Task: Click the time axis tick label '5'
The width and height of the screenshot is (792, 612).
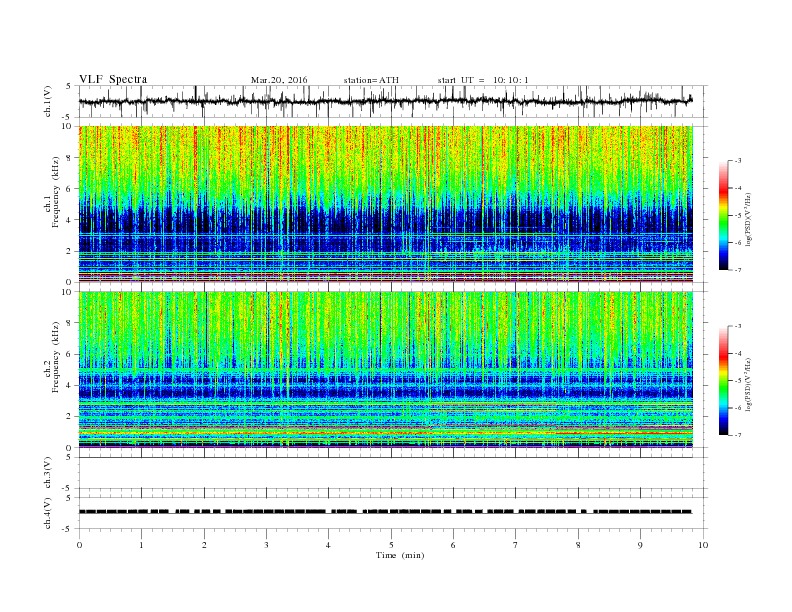Action: (391, 545)
